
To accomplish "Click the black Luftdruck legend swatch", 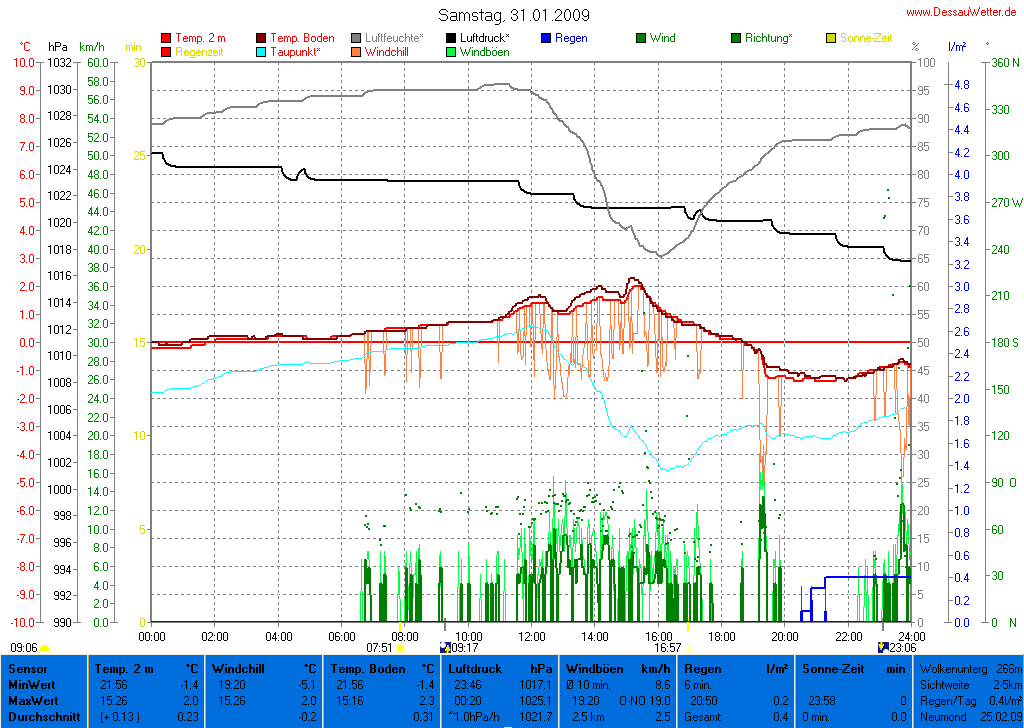I will [450, 38].
